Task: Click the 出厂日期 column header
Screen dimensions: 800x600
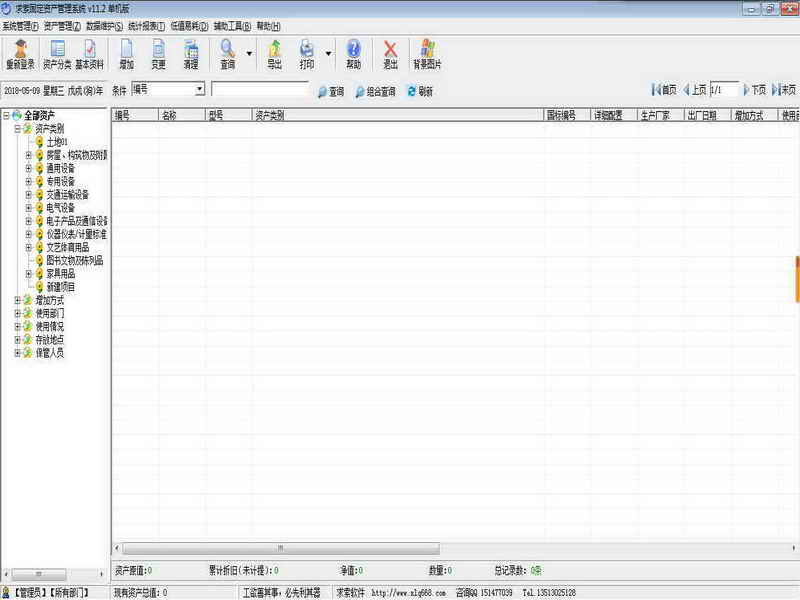Action: (x=707, y=115)
